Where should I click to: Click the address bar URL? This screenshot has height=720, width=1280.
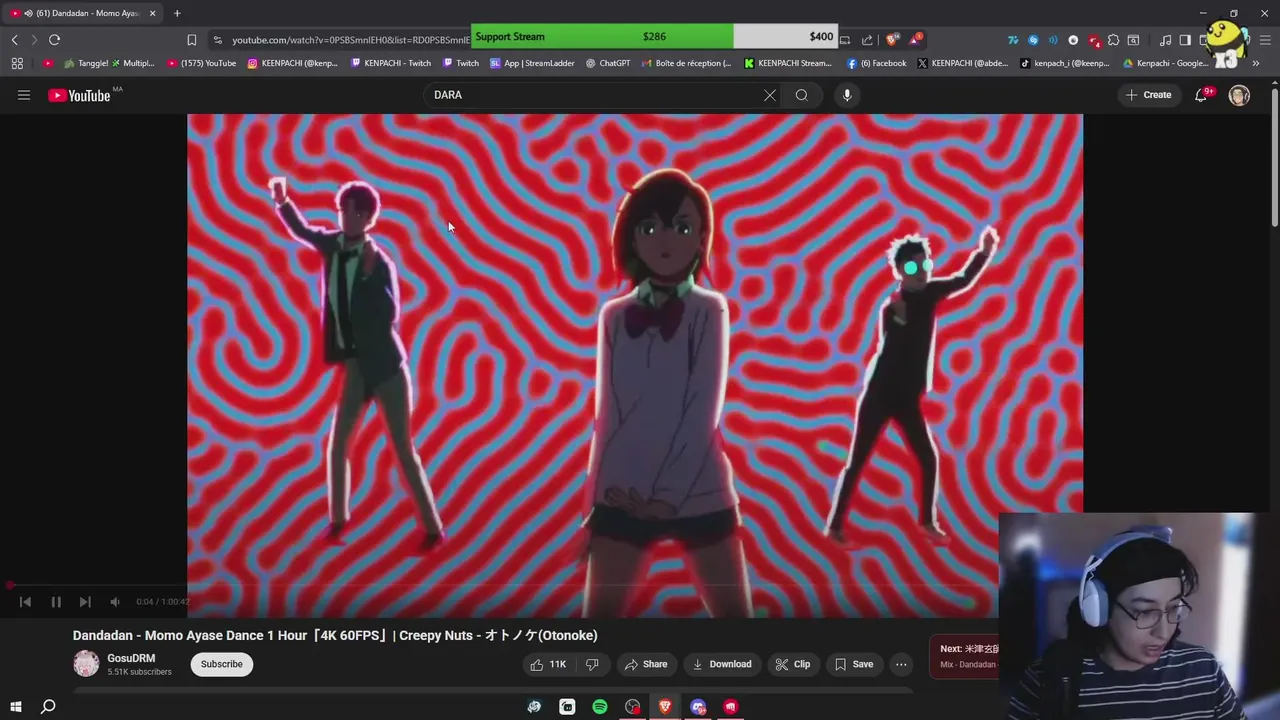(350, 39)
